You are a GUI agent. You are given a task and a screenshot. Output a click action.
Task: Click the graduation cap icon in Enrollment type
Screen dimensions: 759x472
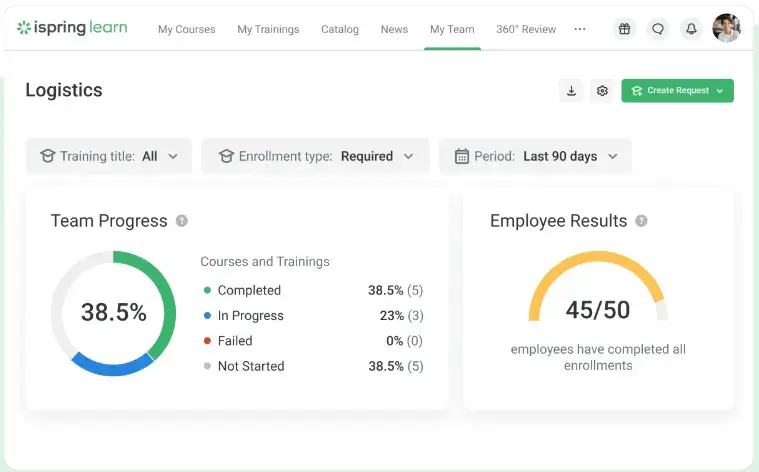tap(227, 156)
